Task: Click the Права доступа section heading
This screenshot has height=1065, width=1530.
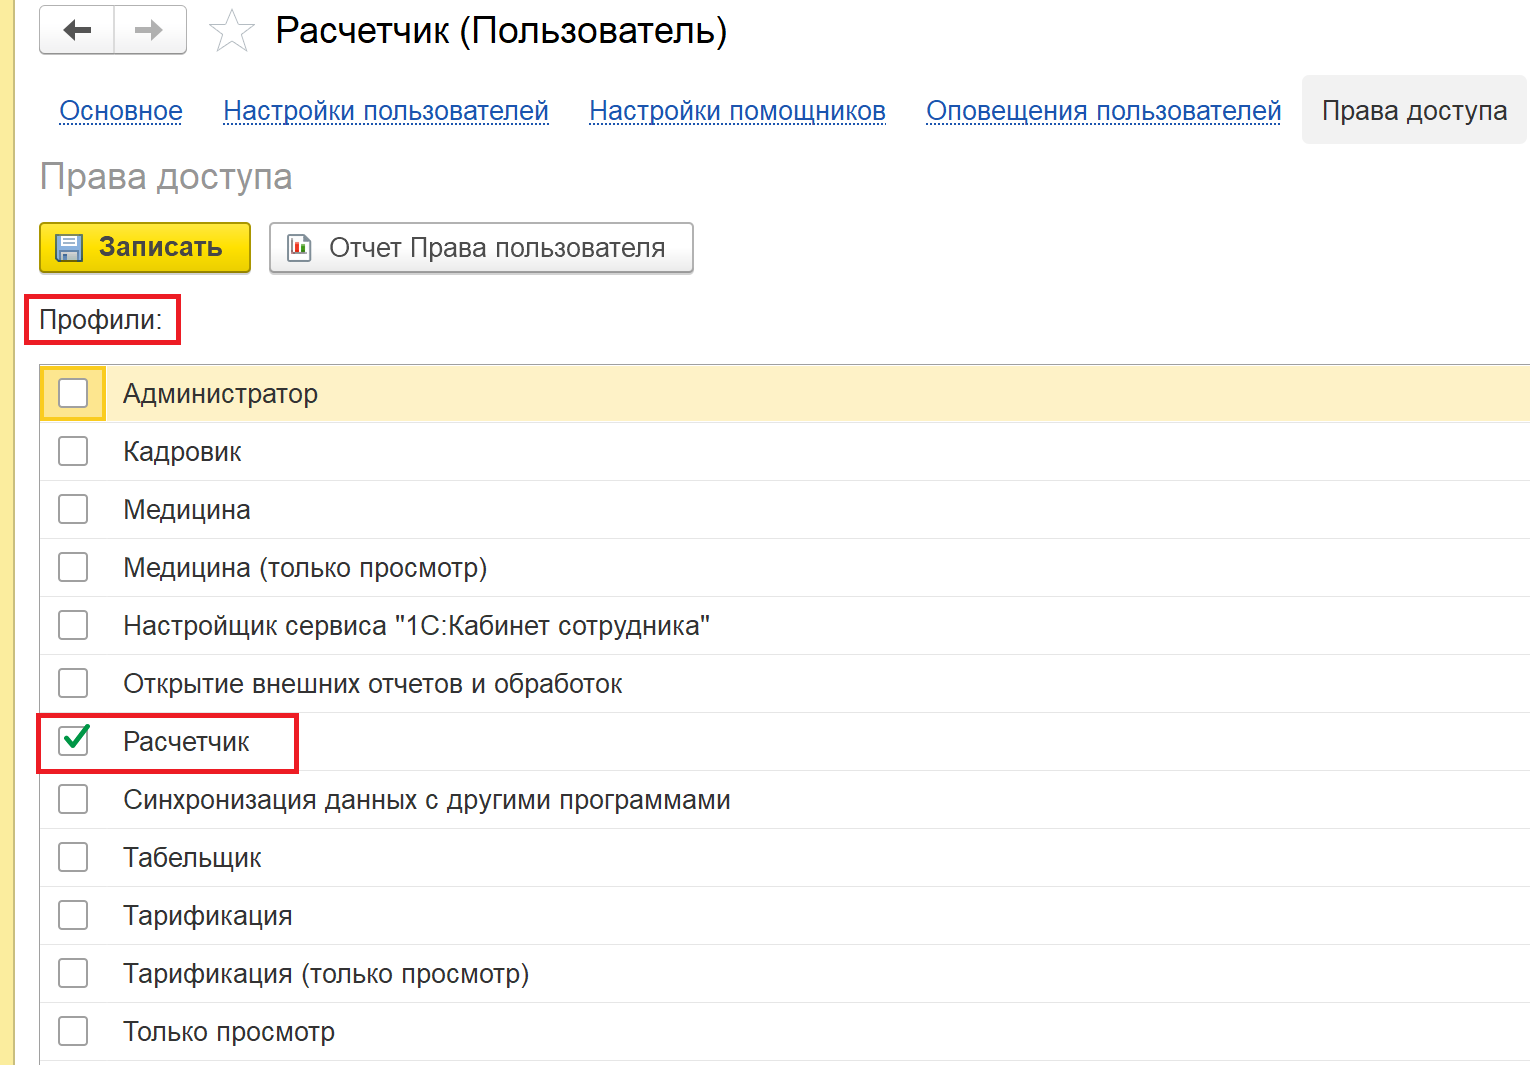Action: pos(166,177)
